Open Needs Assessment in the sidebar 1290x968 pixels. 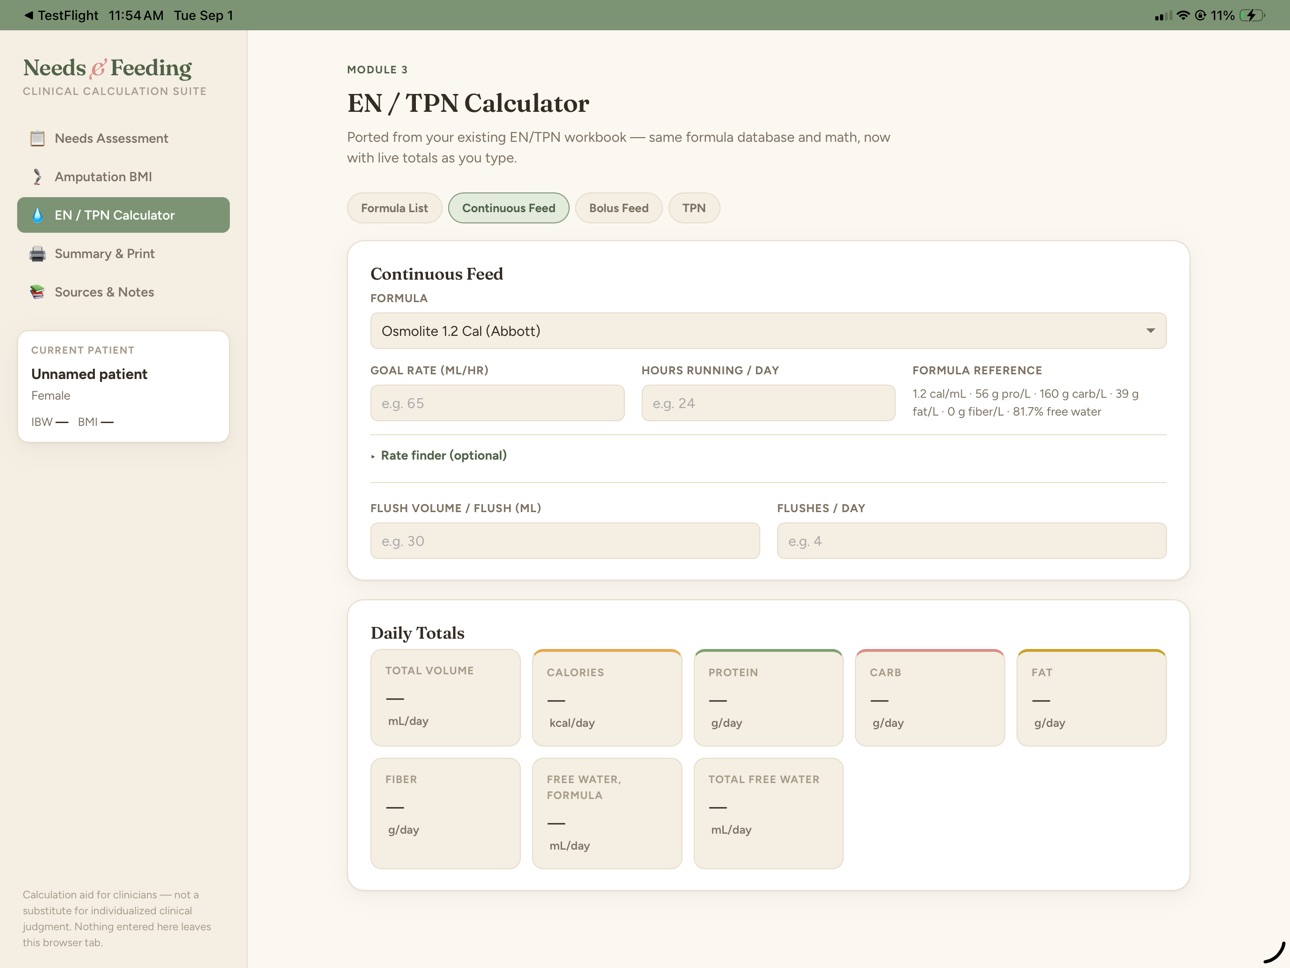click(x=123, y=138)
